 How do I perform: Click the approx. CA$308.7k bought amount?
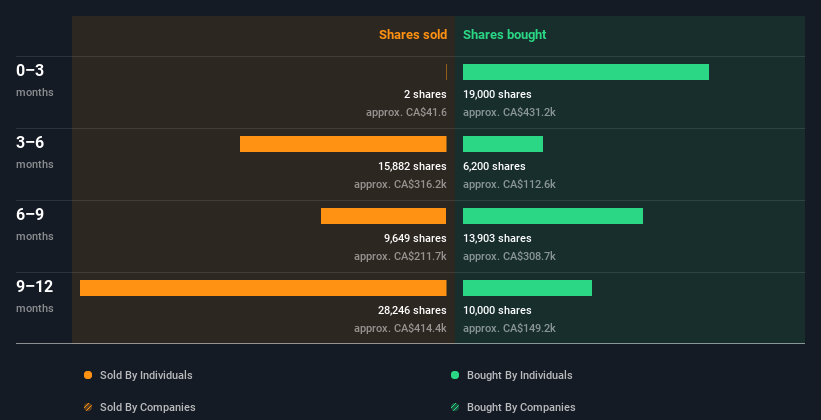pyautogui.click(x=509, y=256)
